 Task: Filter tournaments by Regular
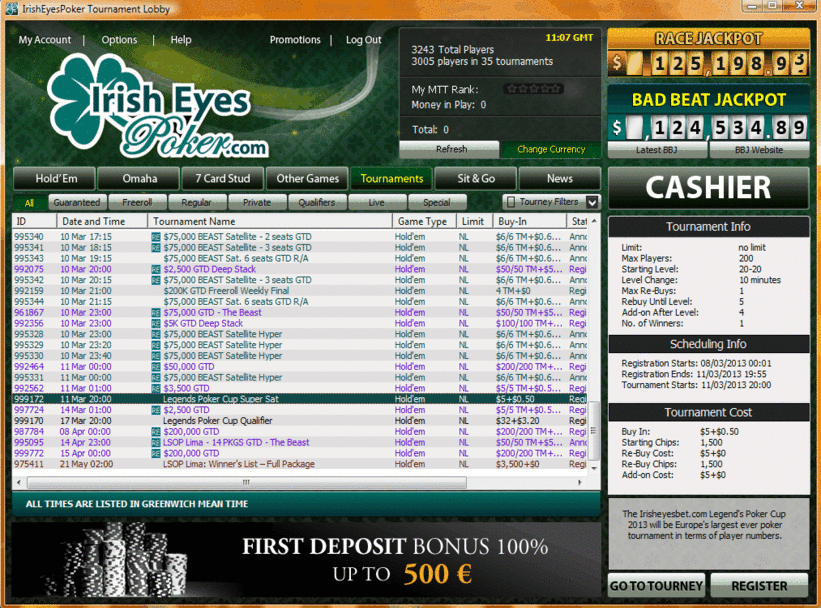pos(197,203)
